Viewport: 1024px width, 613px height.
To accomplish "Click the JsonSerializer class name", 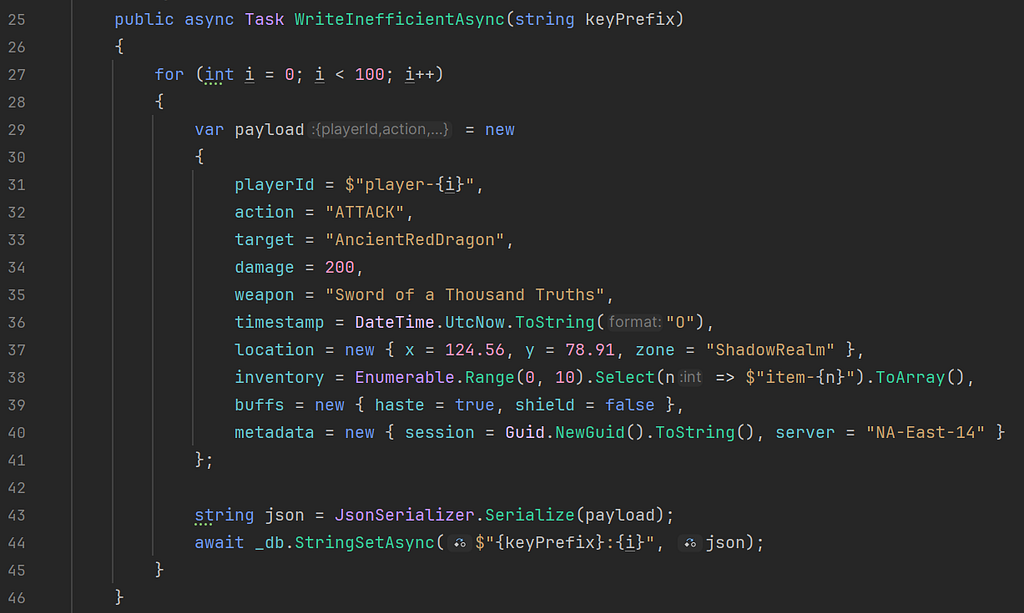I will click(x=404, y=515).
